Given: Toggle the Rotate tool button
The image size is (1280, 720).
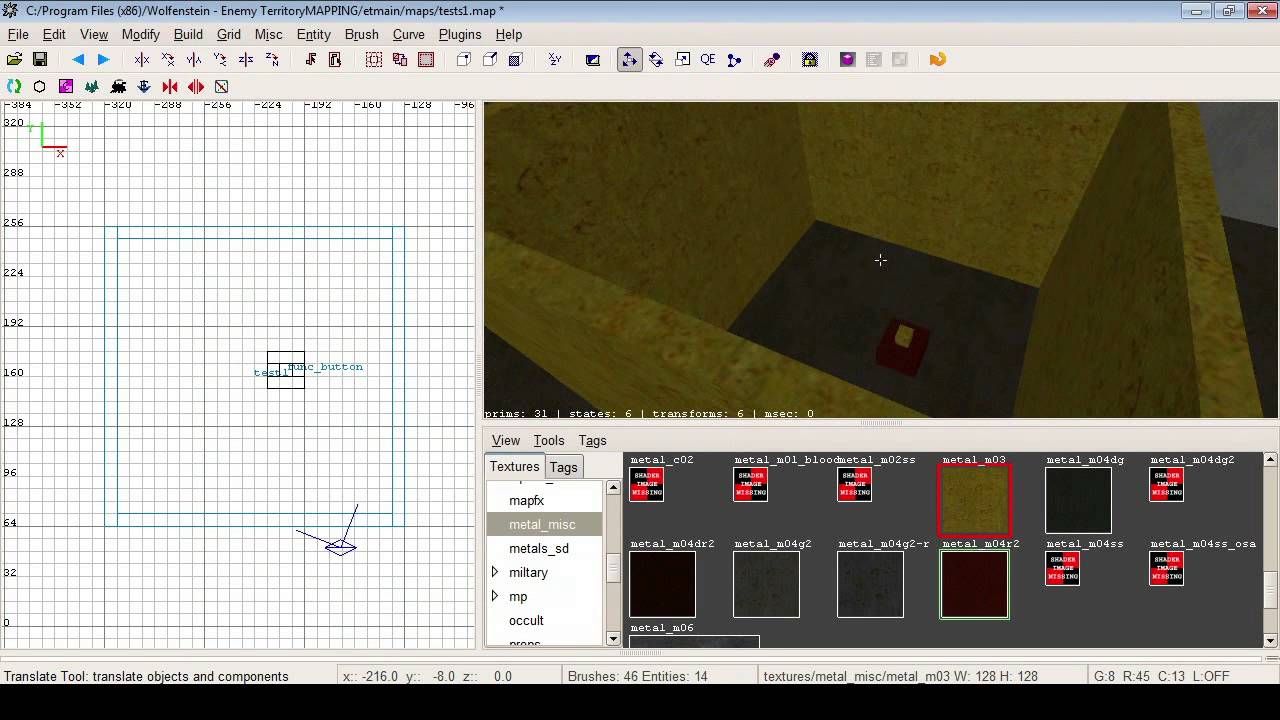Looking at the screenshot, I should click(656, 60).
